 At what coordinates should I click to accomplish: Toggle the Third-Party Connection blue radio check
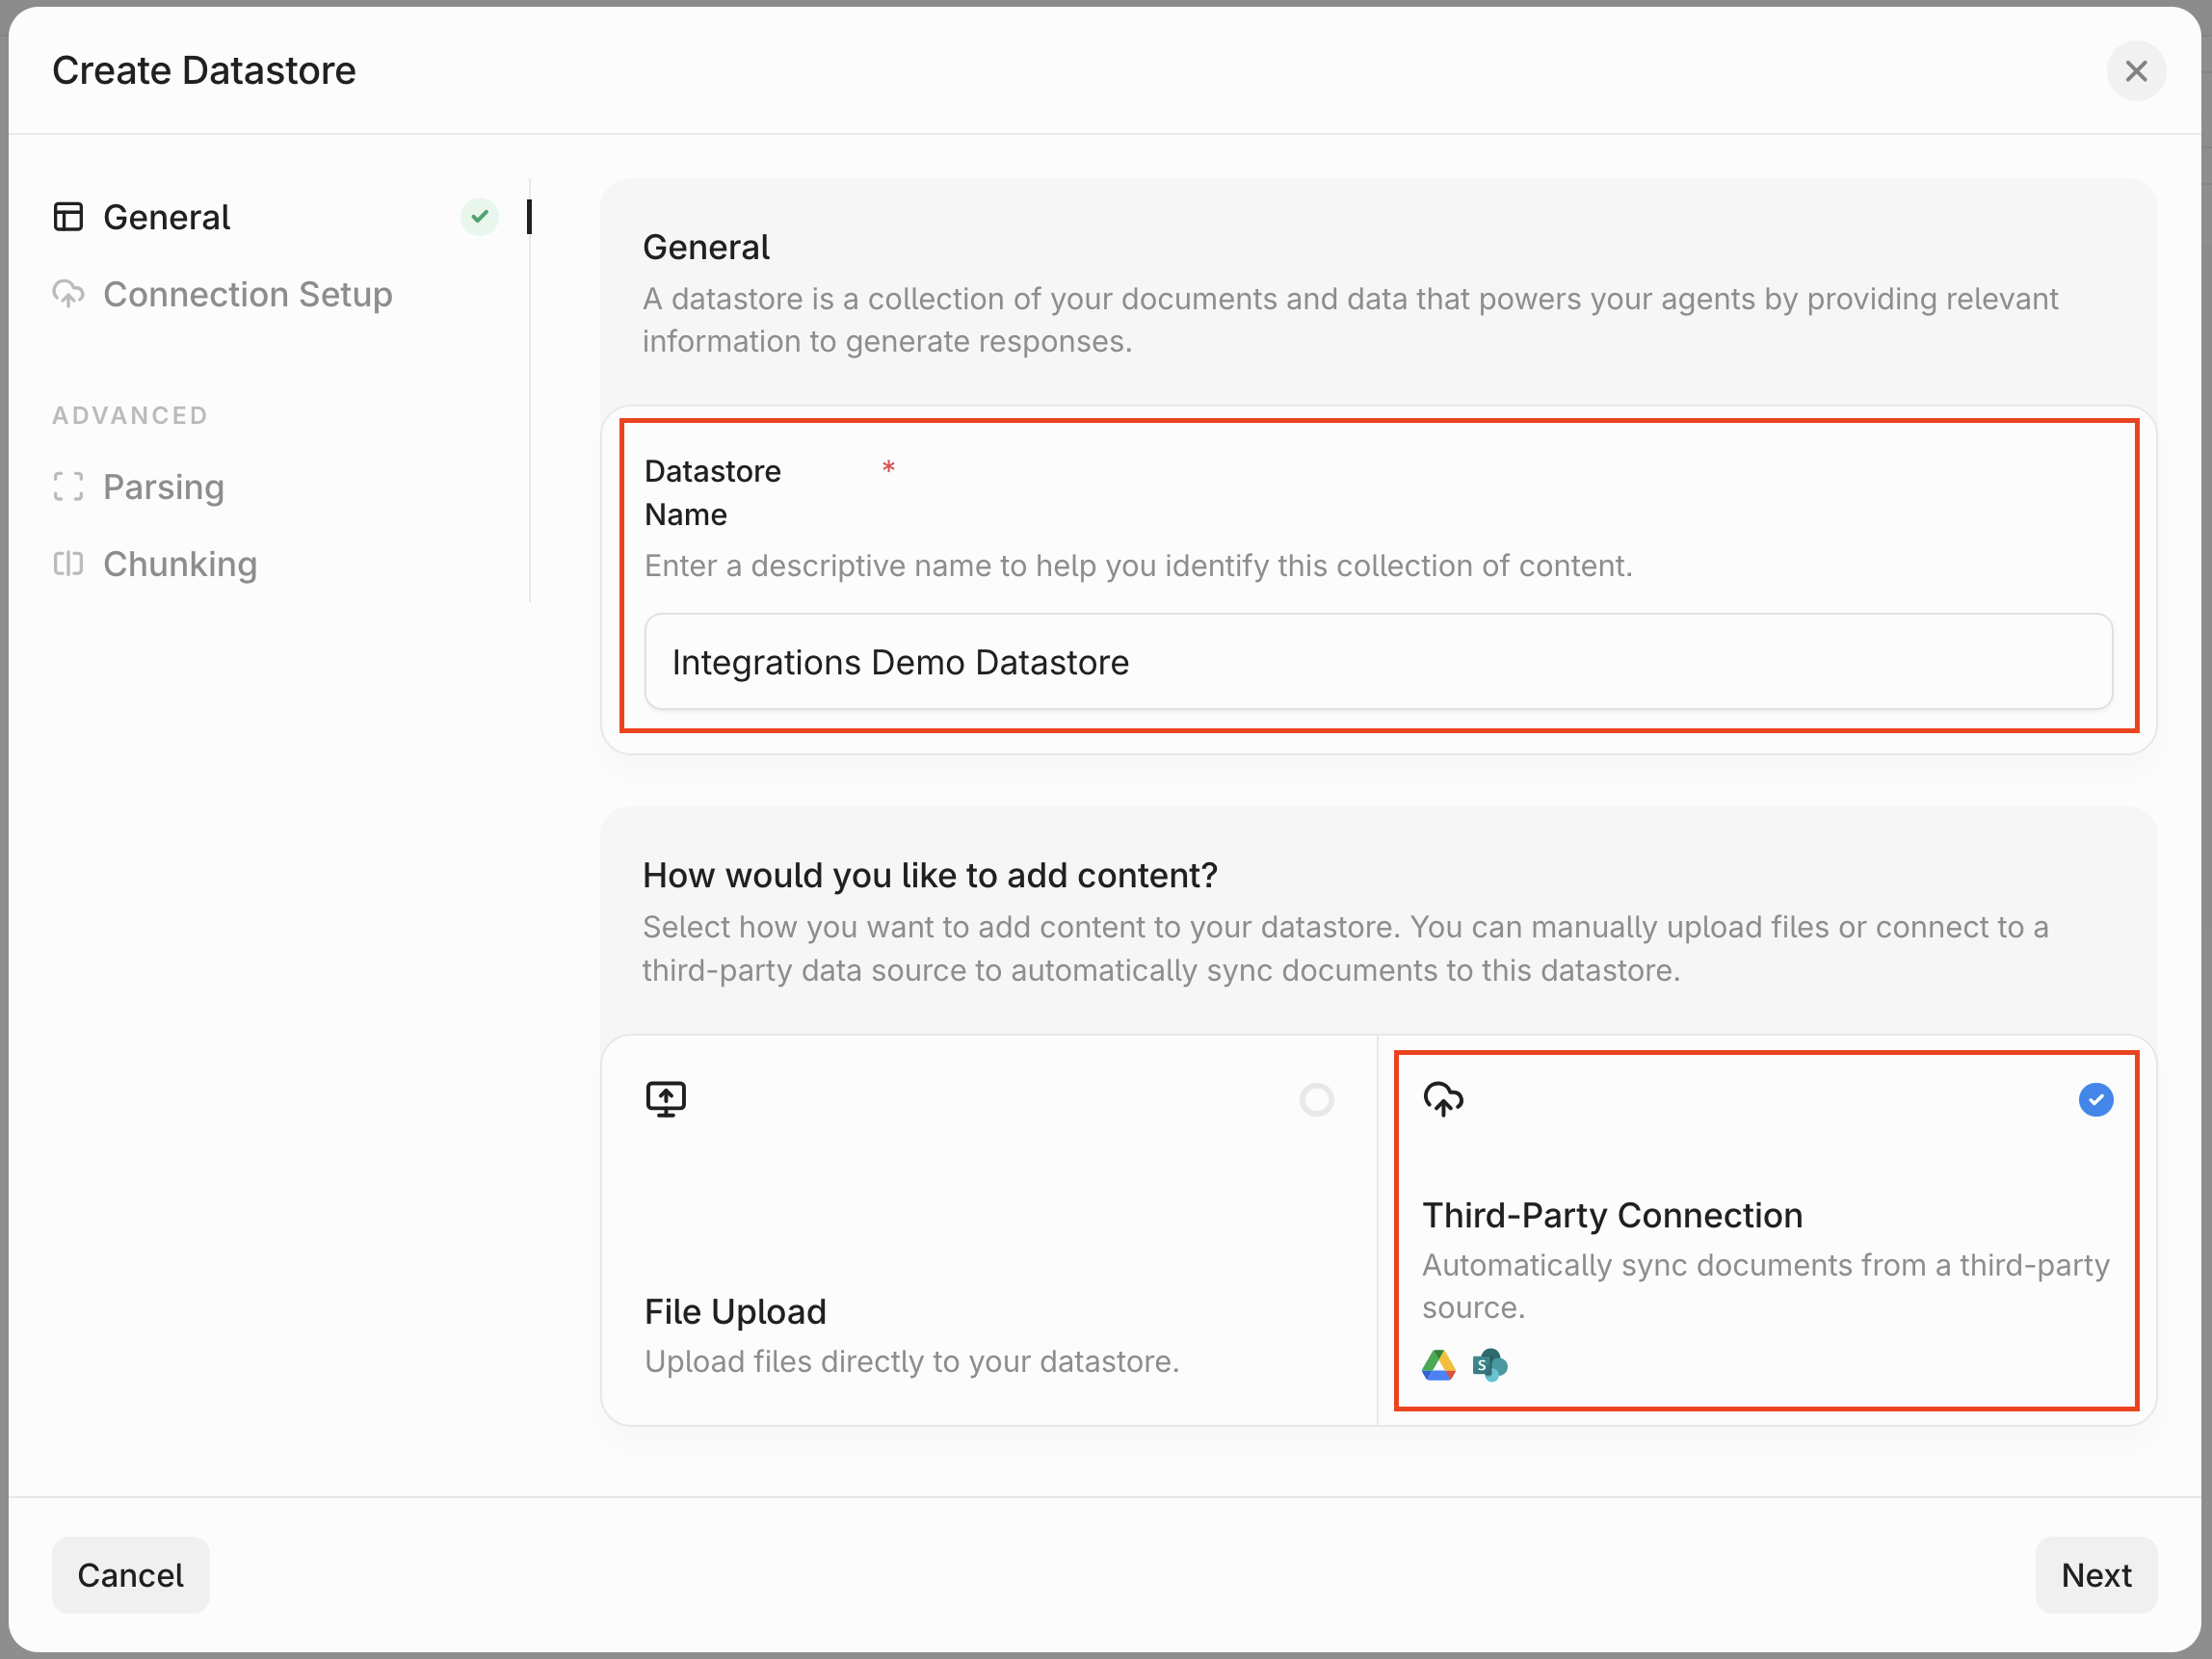(x=2095, y=1100)
